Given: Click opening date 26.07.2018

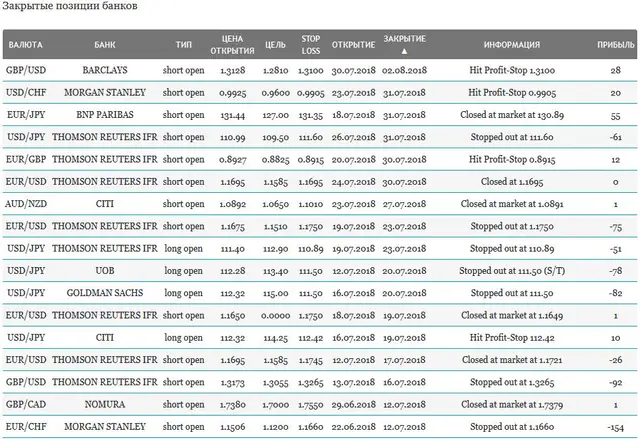Looking at the screenshot, I should click(x=353, y=137).
